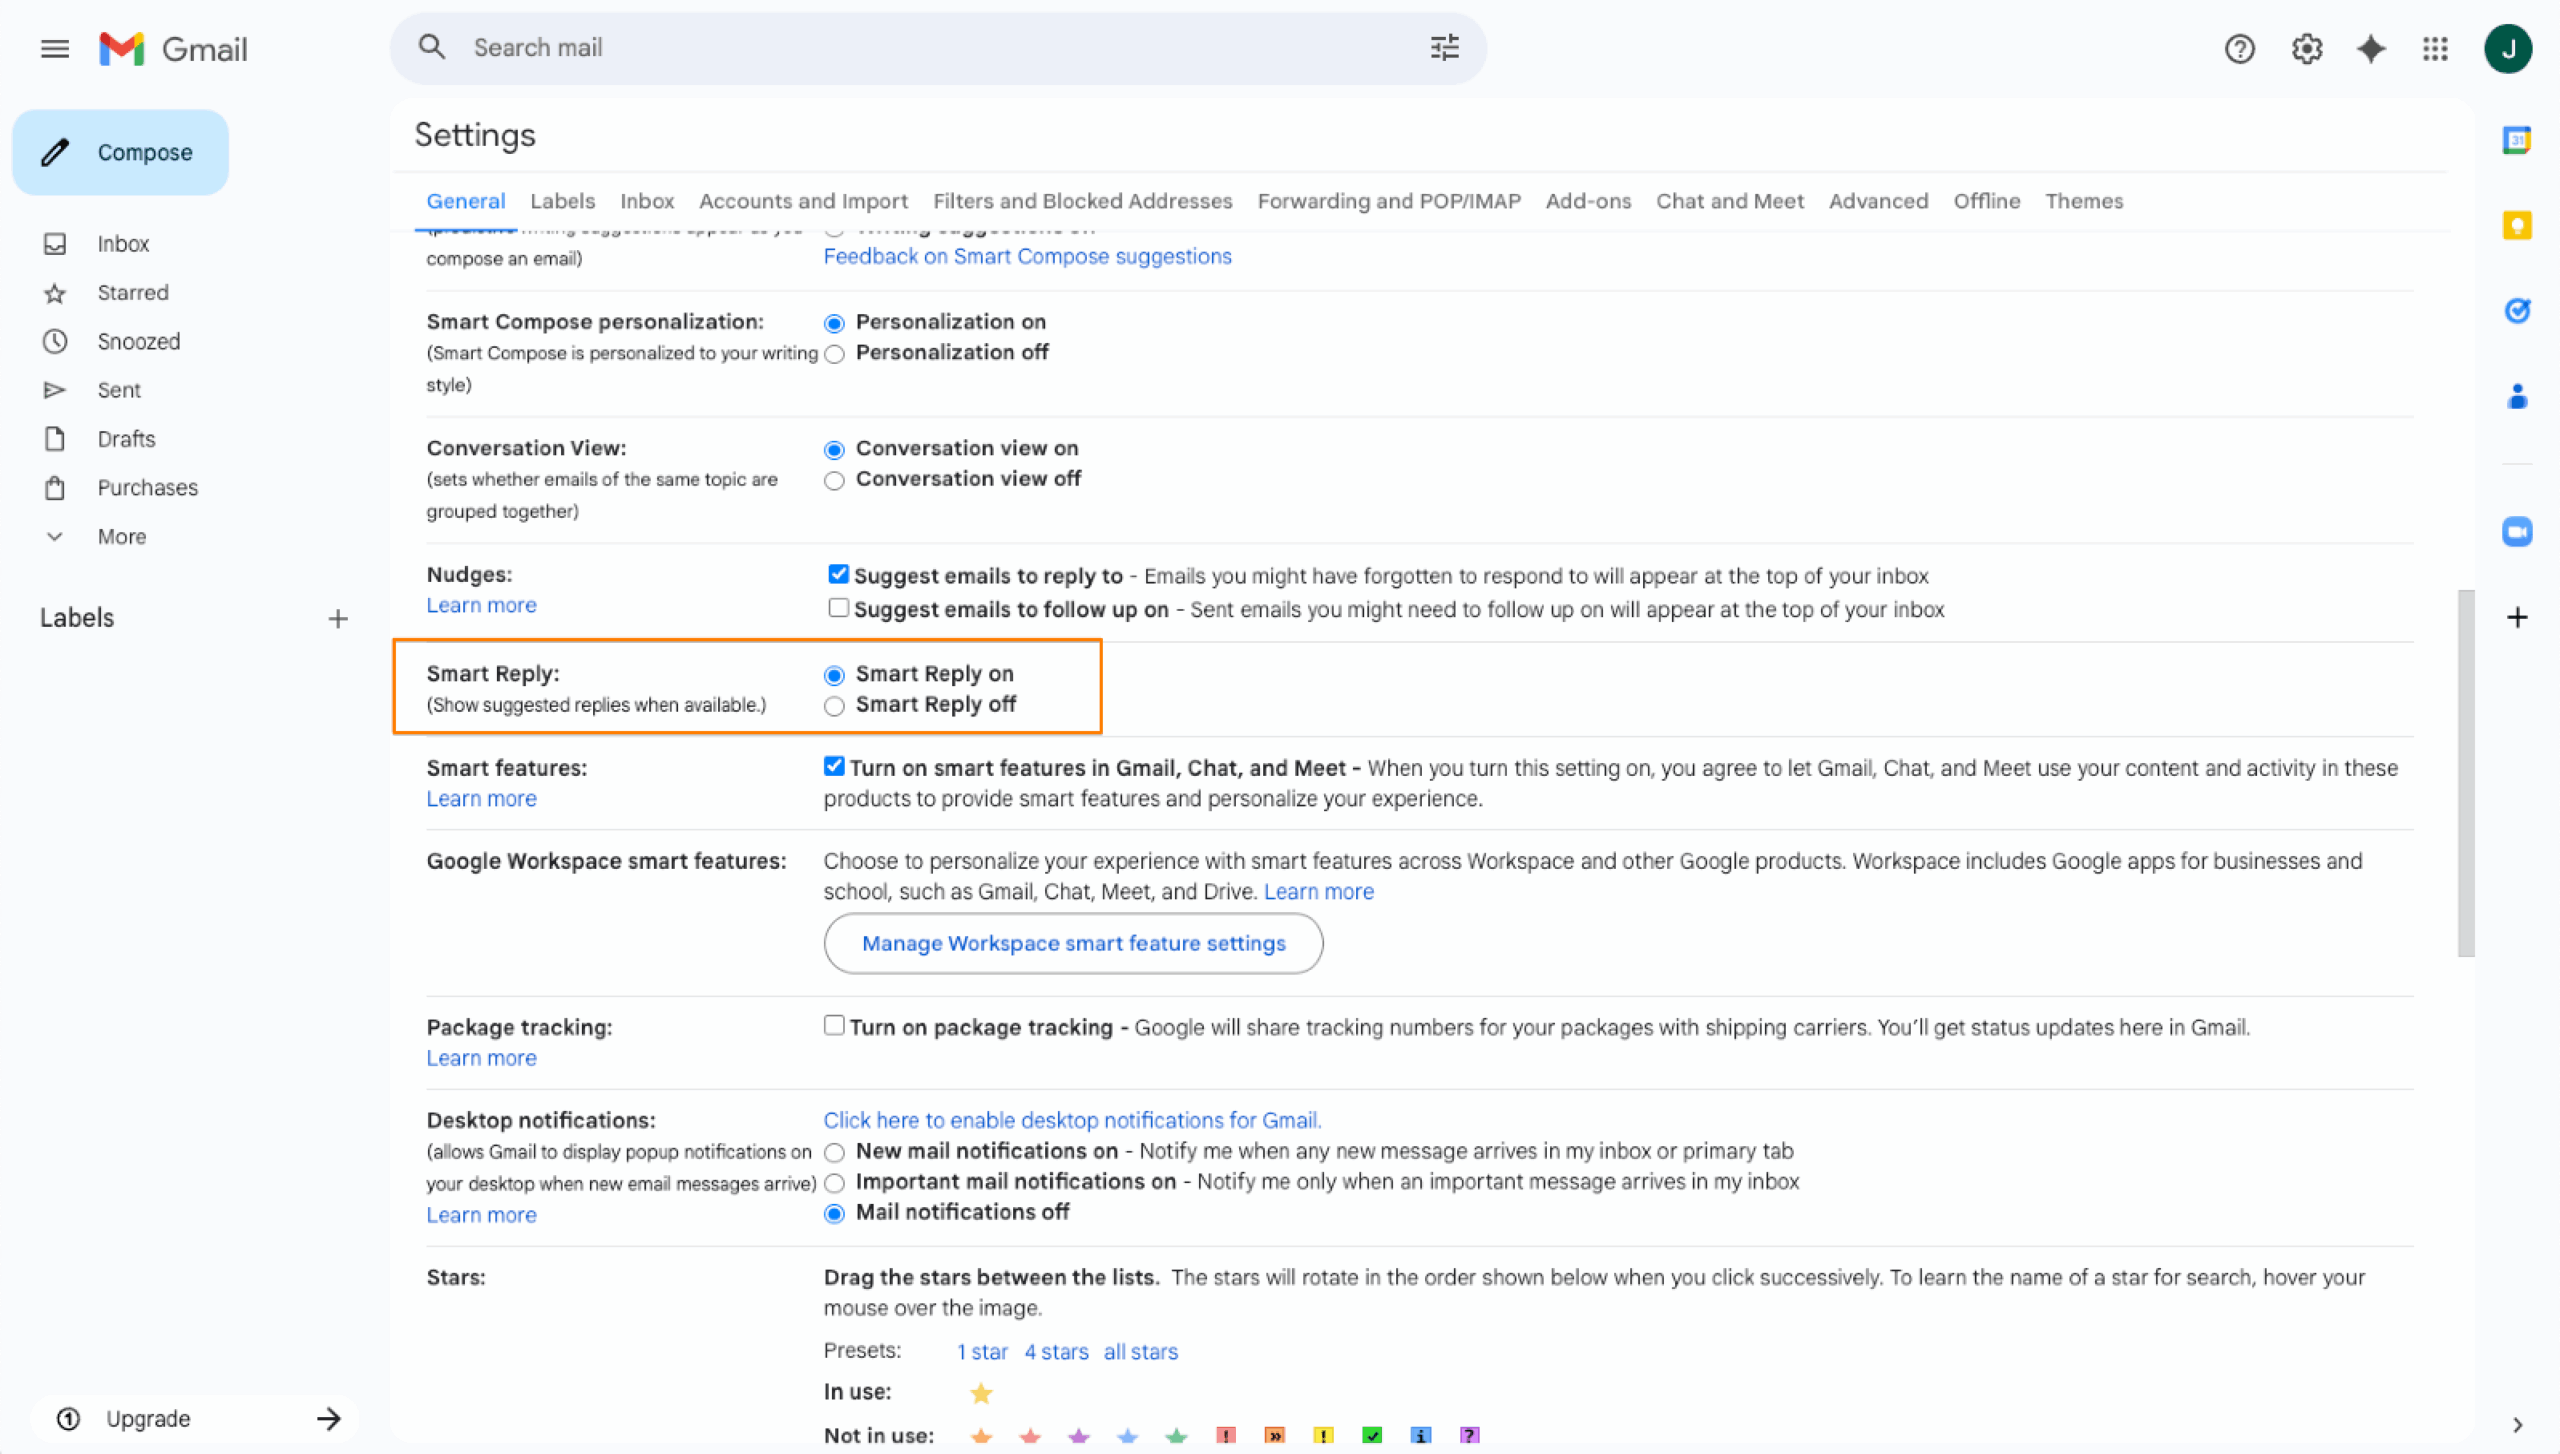Select the Smart Reply off option
This screenshot has height=1454, width=2560.
[834, 706]
